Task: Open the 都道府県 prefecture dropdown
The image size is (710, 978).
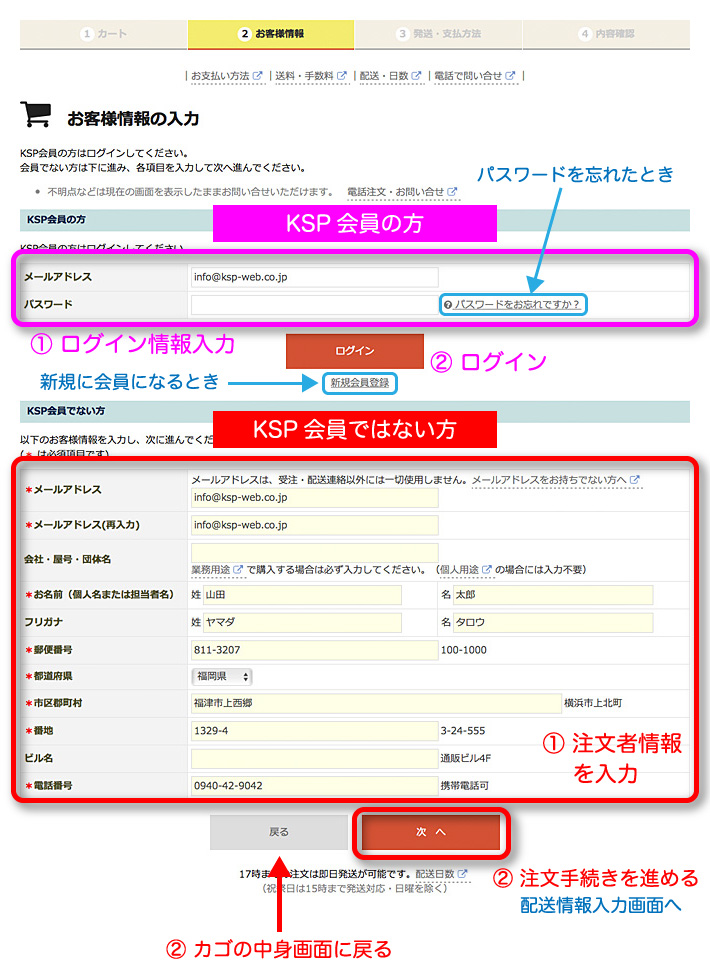Action: coord(221,676)
